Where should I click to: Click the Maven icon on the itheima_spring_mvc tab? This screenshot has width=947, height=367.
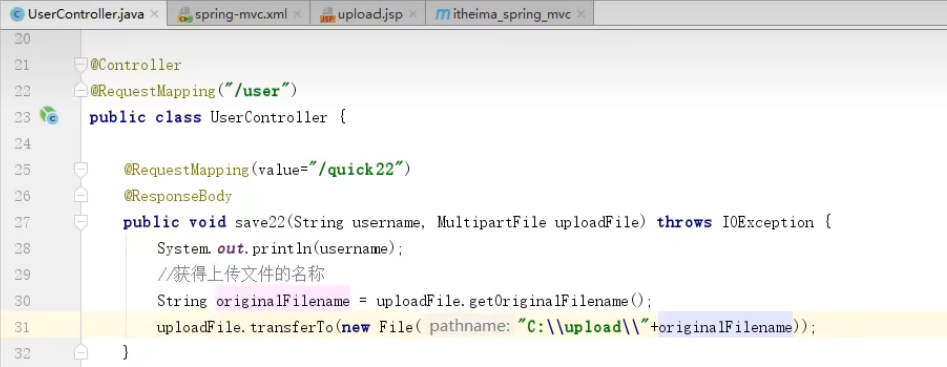443,14
